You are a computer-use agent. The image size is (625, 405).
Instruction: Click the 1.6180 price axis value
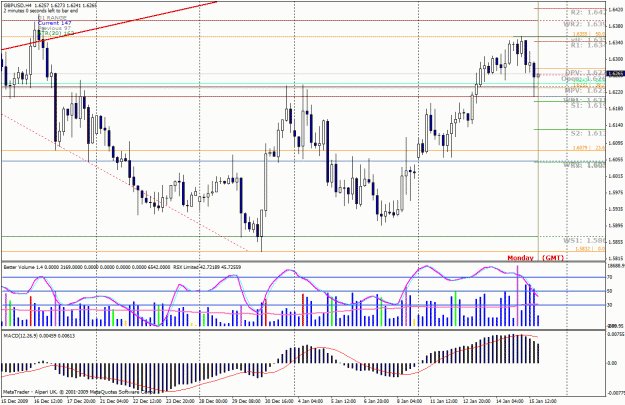pyautogui.click(x=615, y=109)
